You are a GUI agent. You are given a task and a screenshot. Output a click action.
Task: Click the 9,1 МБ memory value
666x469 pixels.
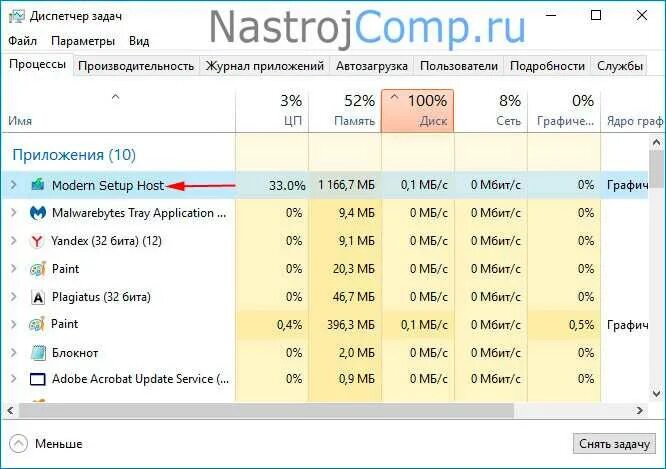357,241
